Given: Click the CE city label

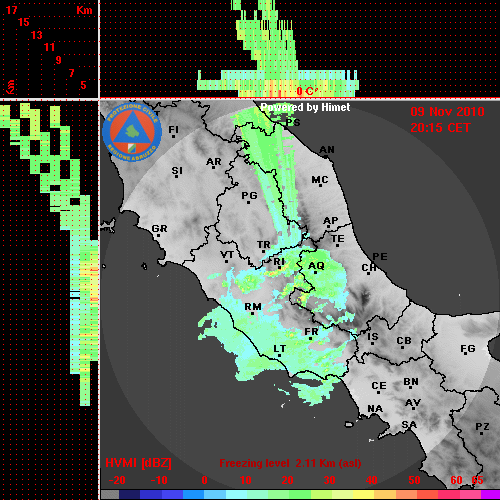Looking at the screenshot, I should [x=379, y=386].
